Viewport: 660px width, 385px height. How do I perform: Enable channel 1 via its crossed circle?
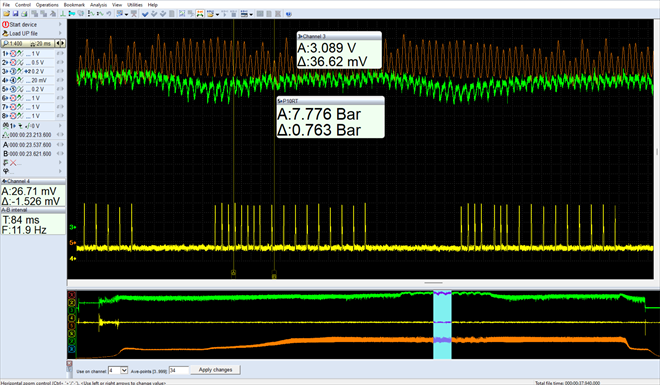(13, 53)
